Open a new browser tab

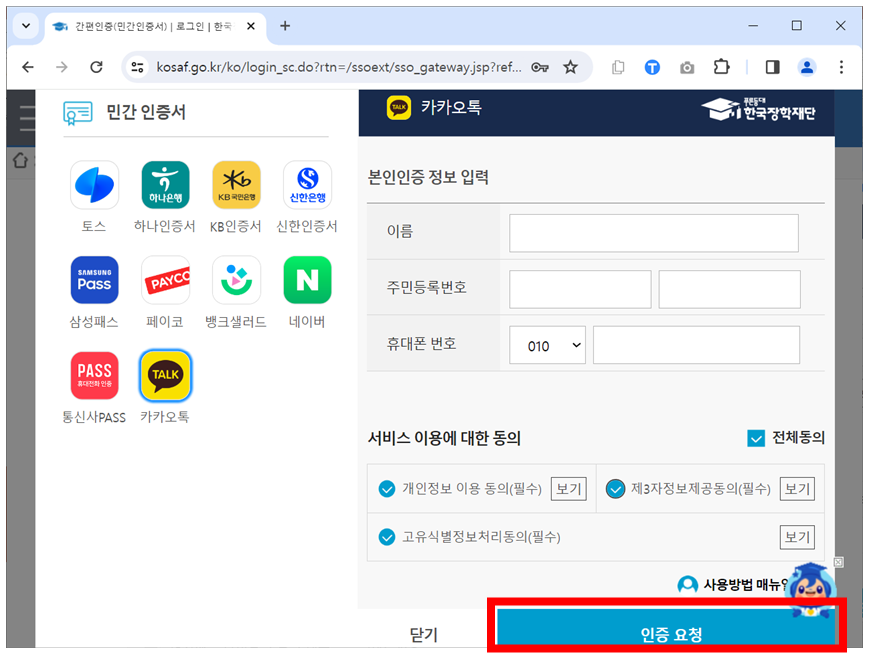pyautogui.click(x=285, y=25)
